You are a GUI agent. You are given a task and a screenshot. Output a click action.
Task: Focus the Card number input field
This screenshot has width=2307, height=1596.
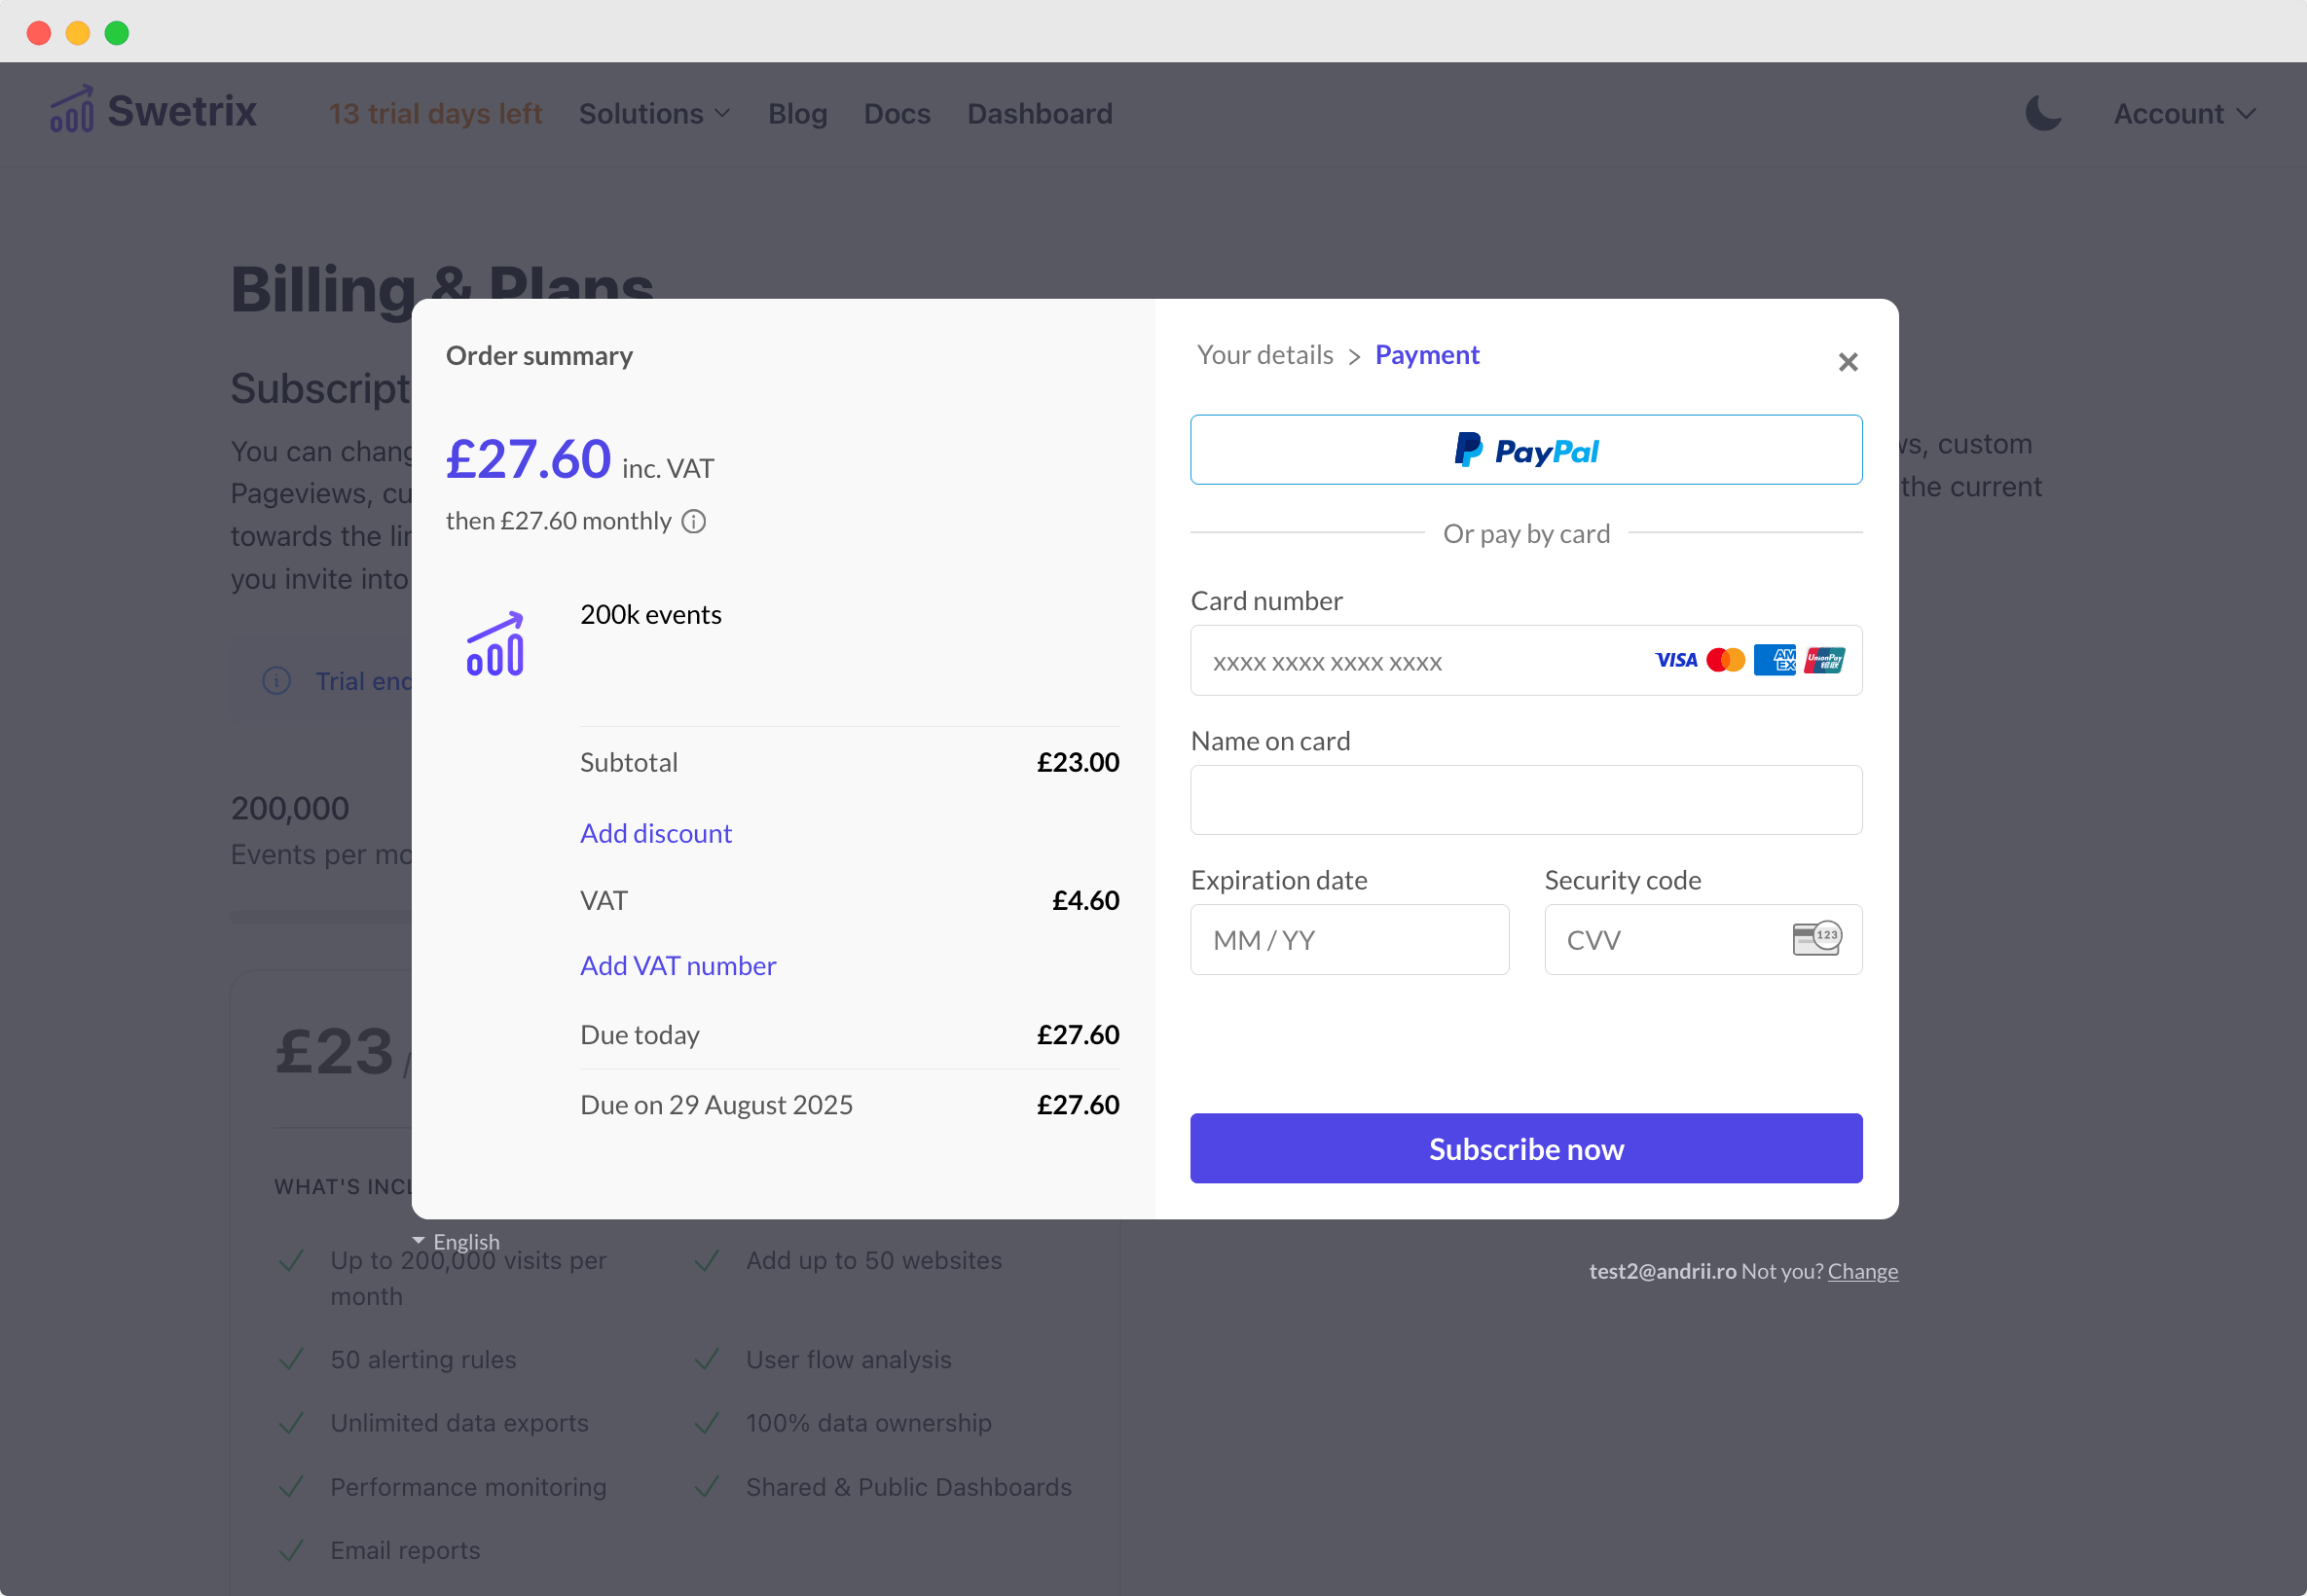click(1420, 661)
